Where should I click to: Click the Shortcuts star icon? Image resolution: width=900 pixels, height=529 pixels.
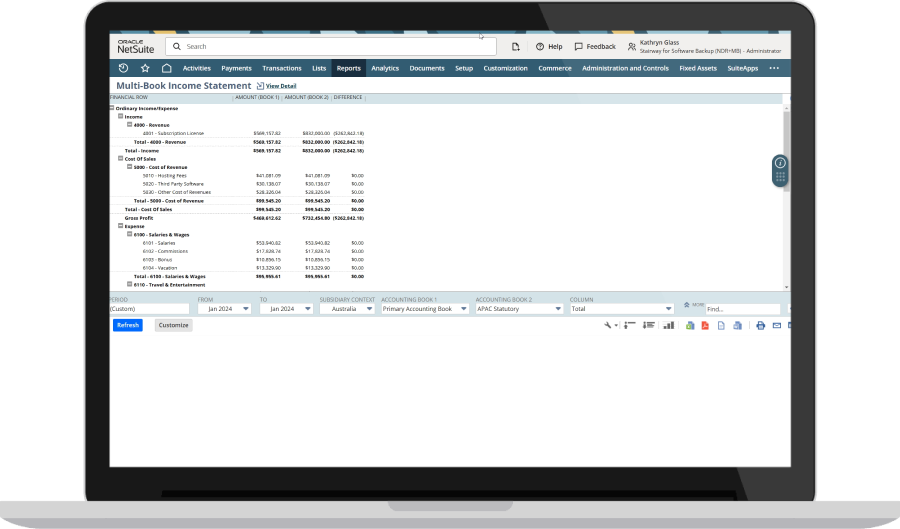point(145,68)
